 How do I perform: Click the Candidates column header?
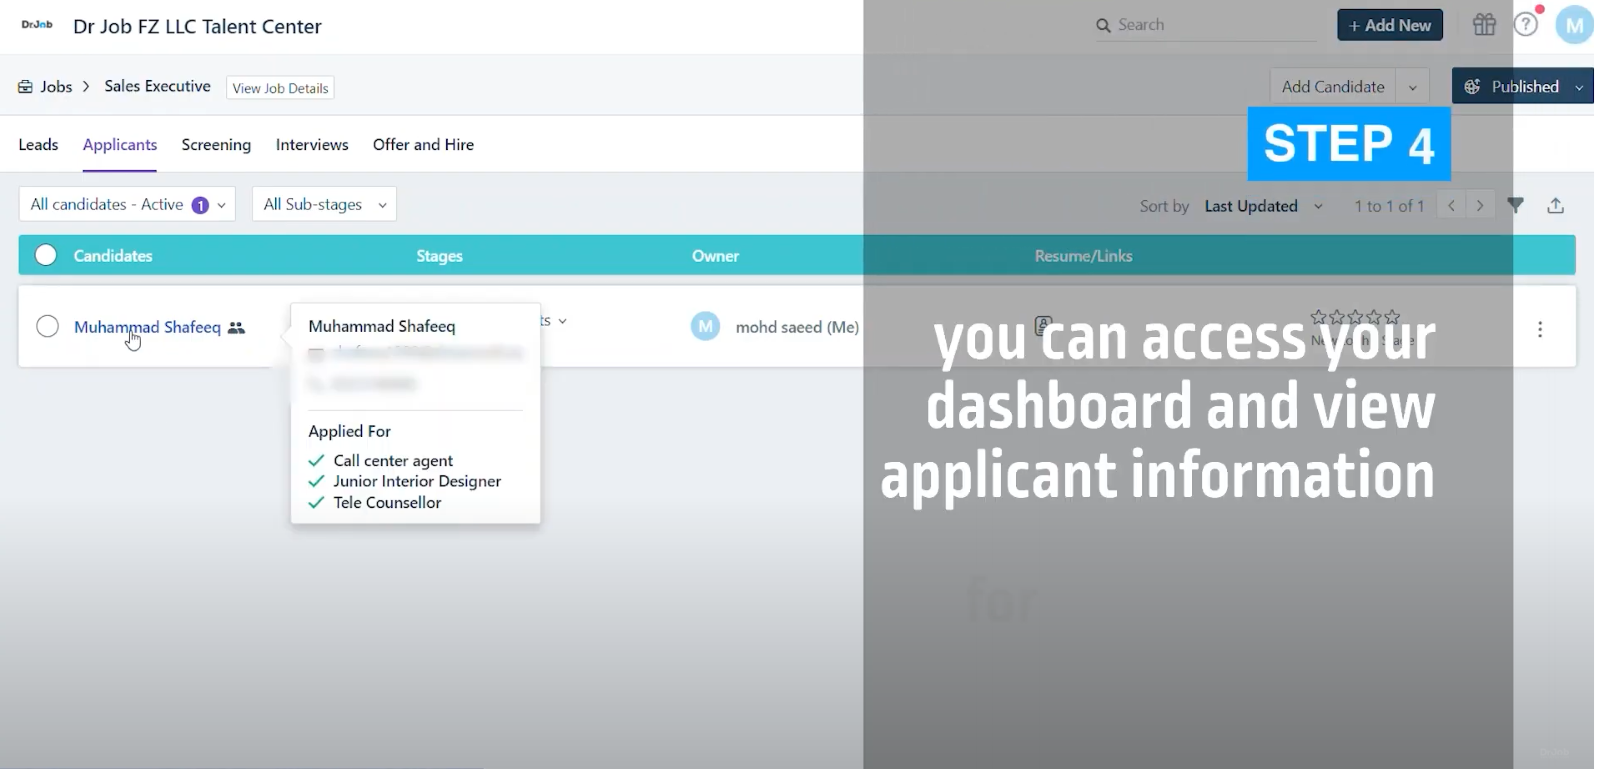coord(113,256)
